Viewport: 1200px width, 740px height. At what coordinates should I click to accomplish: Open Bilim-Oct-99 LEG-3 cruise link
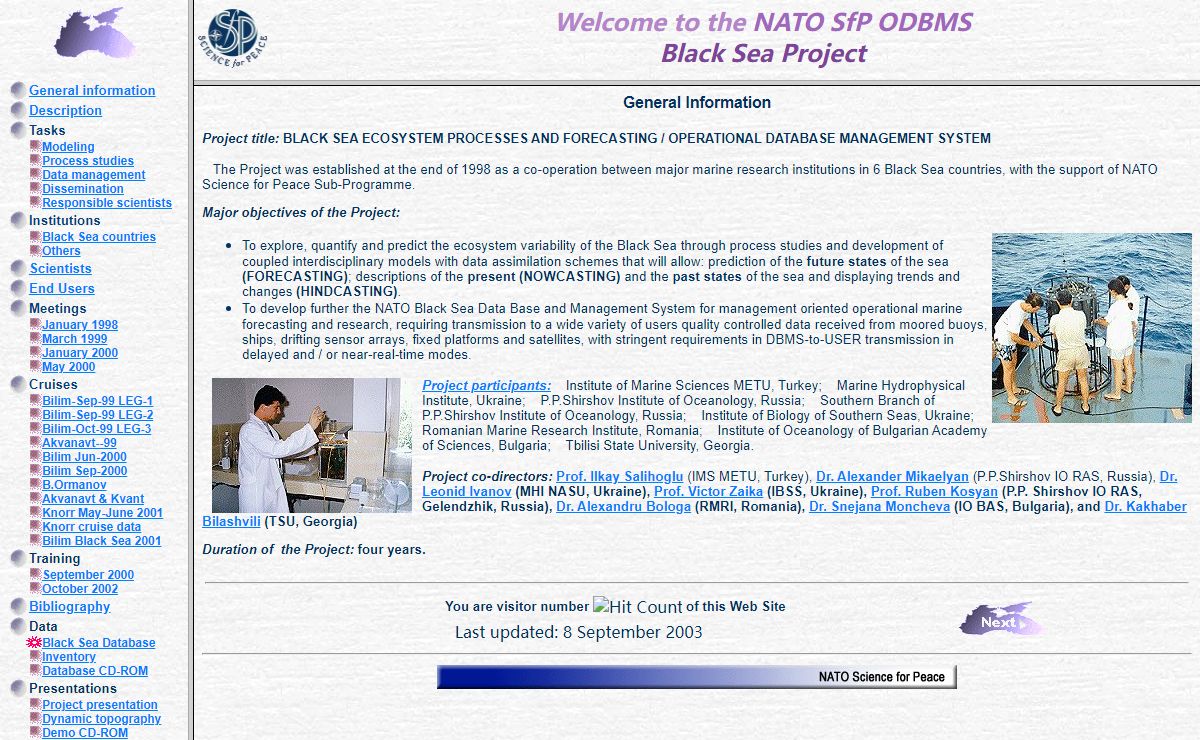[x=97, y=429]
